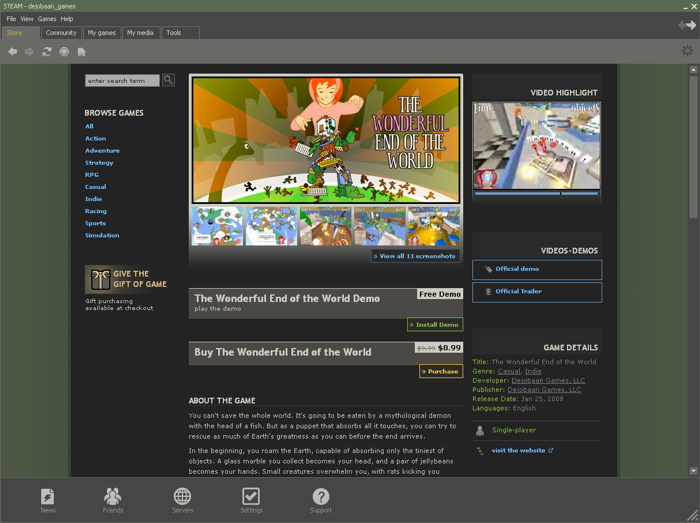This screenshot has height=523, width=700.
Task: Browse All games
Action: [89, 126]
